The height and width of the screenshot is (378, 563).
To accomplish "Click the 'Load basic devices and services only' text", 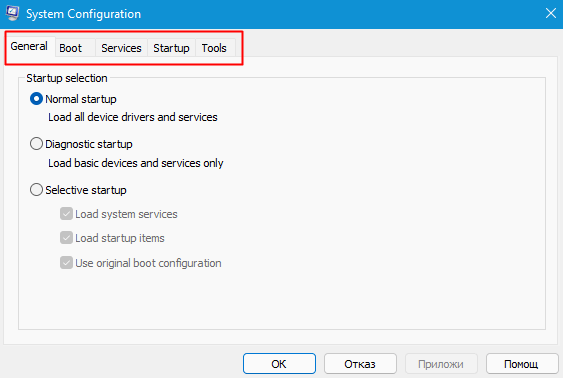I will tap(136, 163).
